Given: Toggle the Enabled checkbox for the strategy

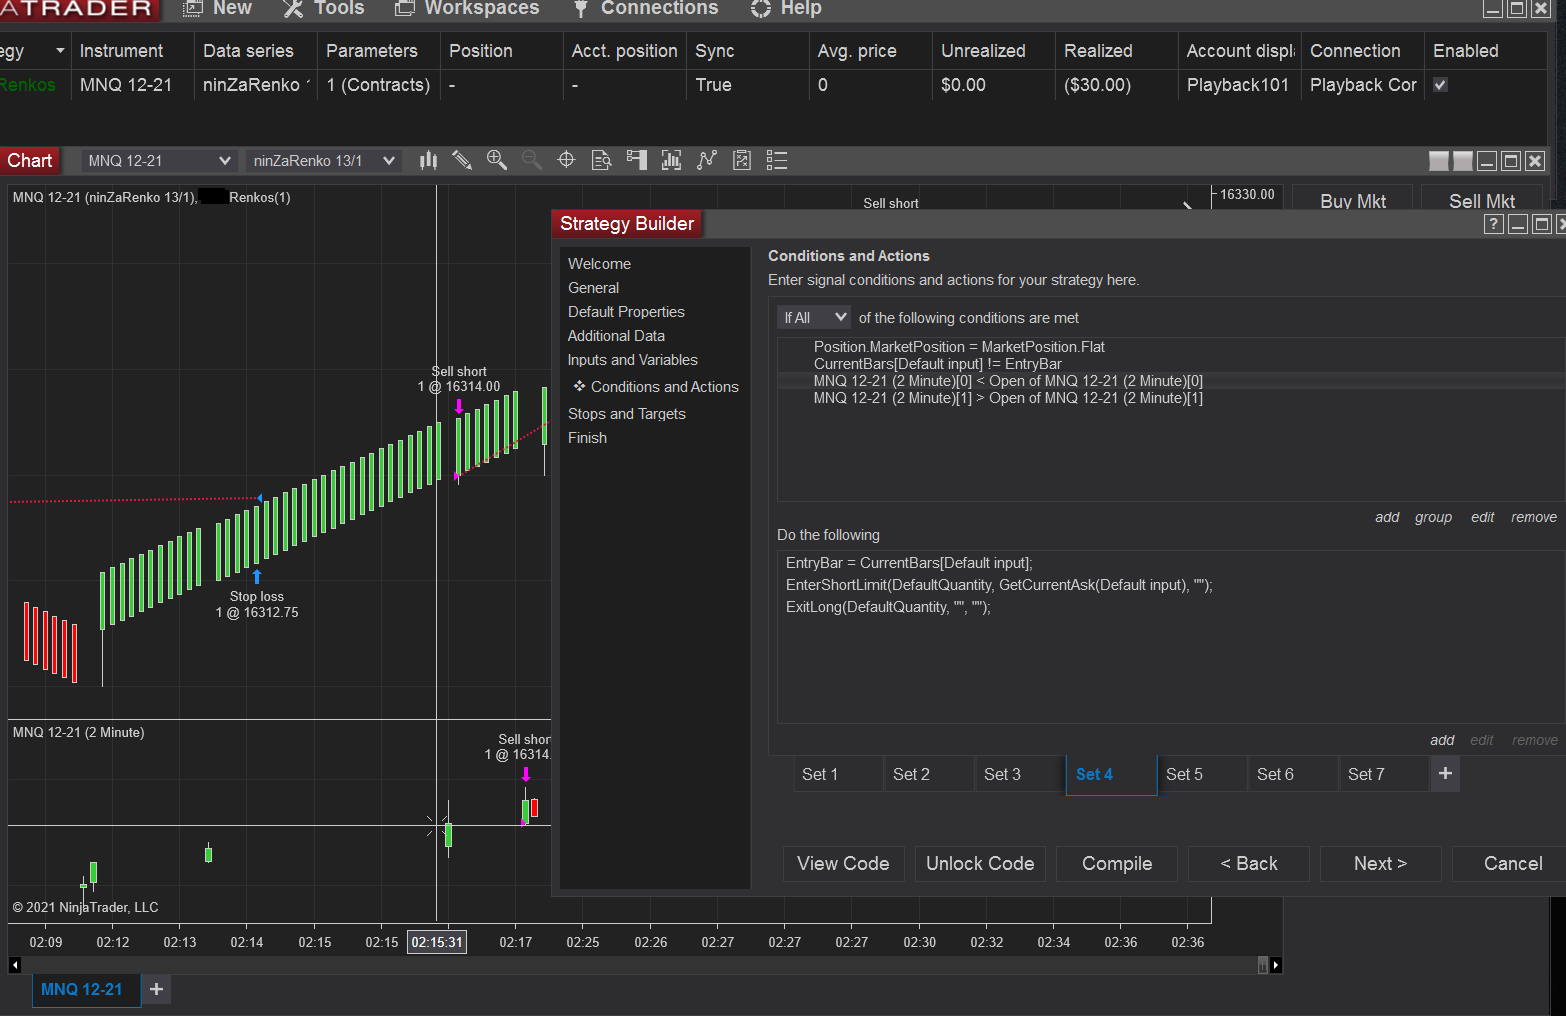Looking at the screenshot, I should tap(1440, 85).
